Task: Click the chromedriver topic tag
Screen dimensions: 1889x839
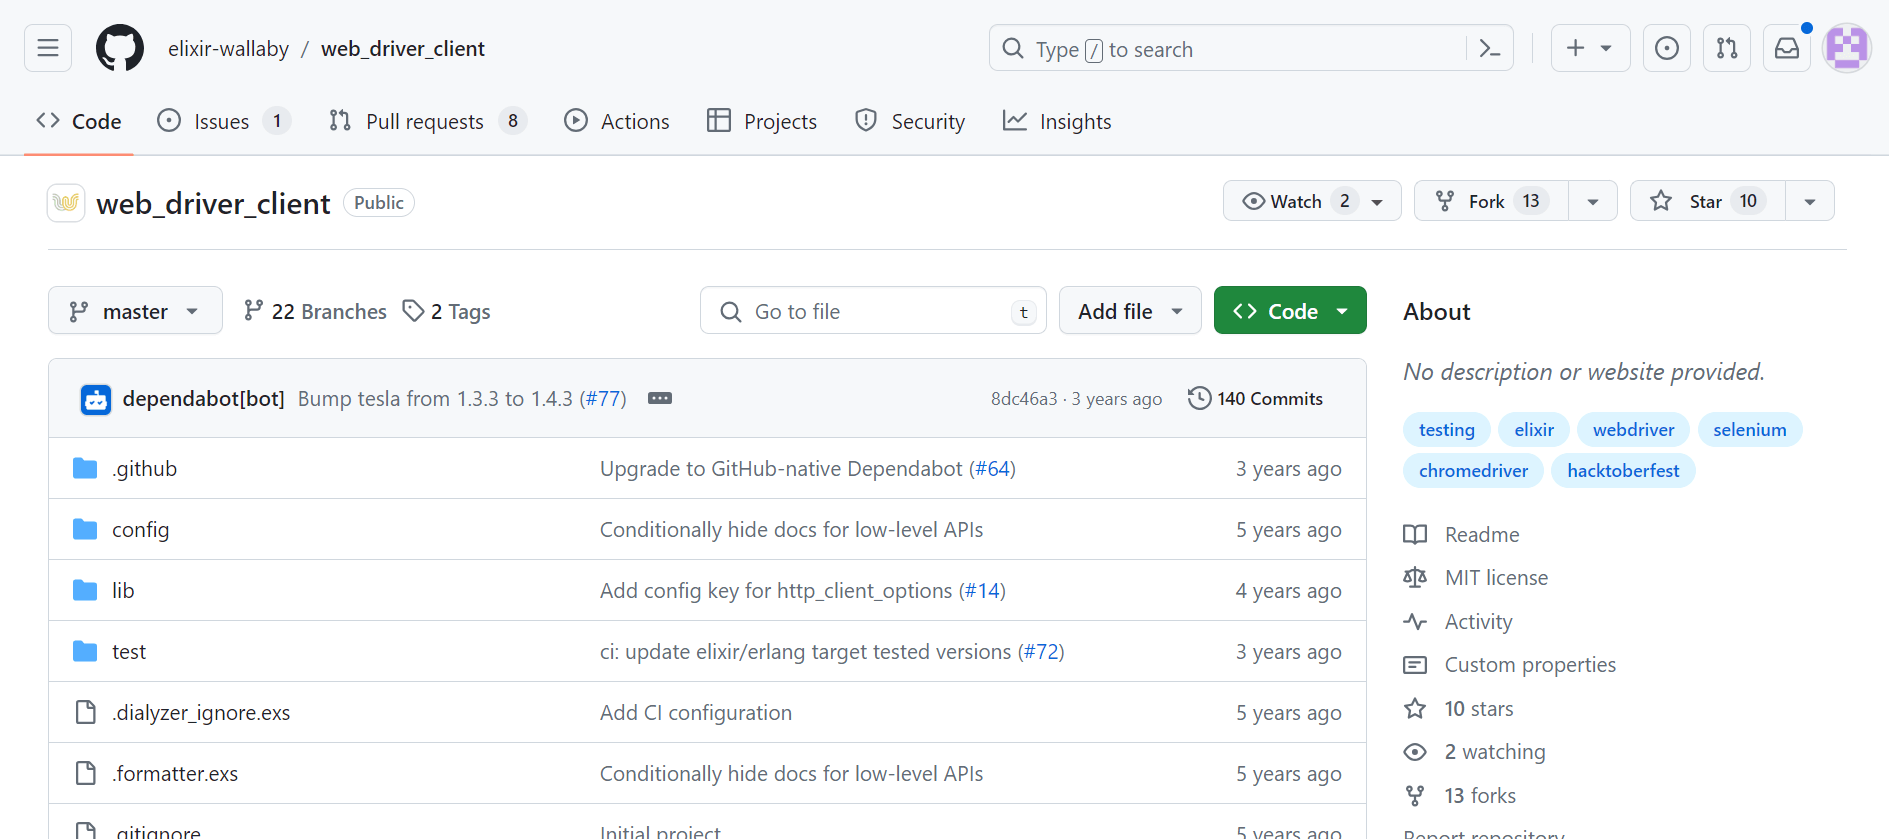Action: 1473,470
